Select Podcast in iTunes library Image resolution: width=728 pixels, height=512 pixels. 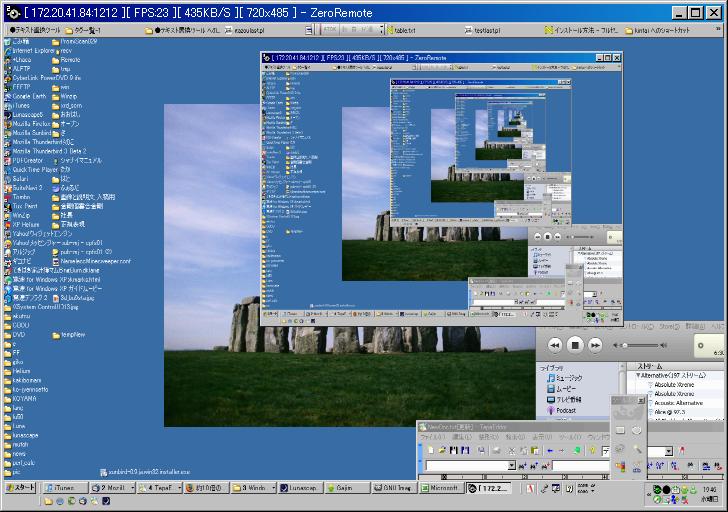click(x=562, y=410)
